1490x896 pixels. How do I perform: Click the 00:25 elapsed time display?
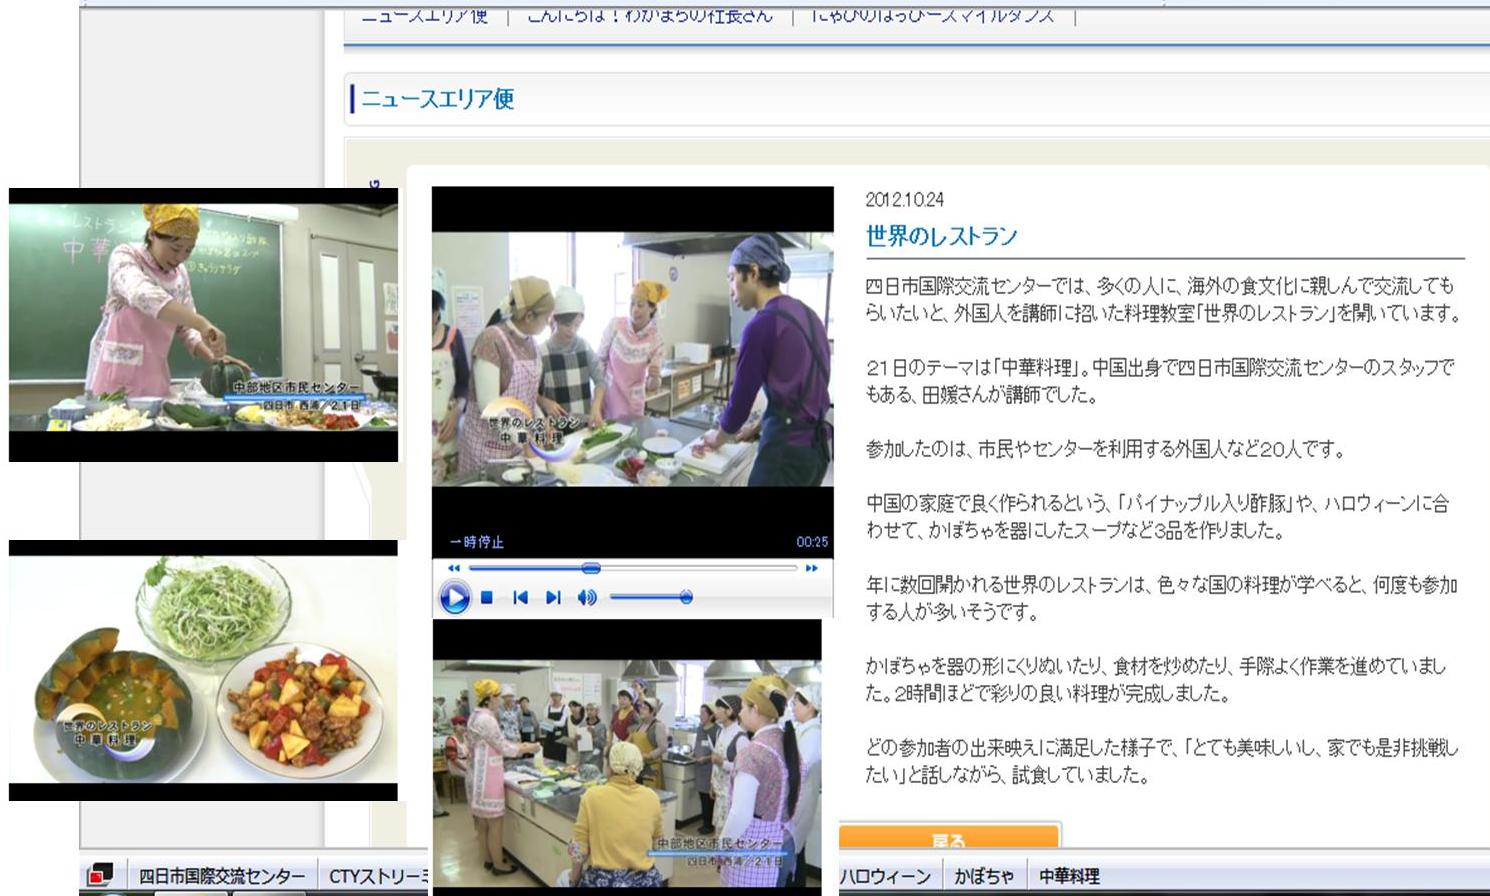tap(812, 542)
